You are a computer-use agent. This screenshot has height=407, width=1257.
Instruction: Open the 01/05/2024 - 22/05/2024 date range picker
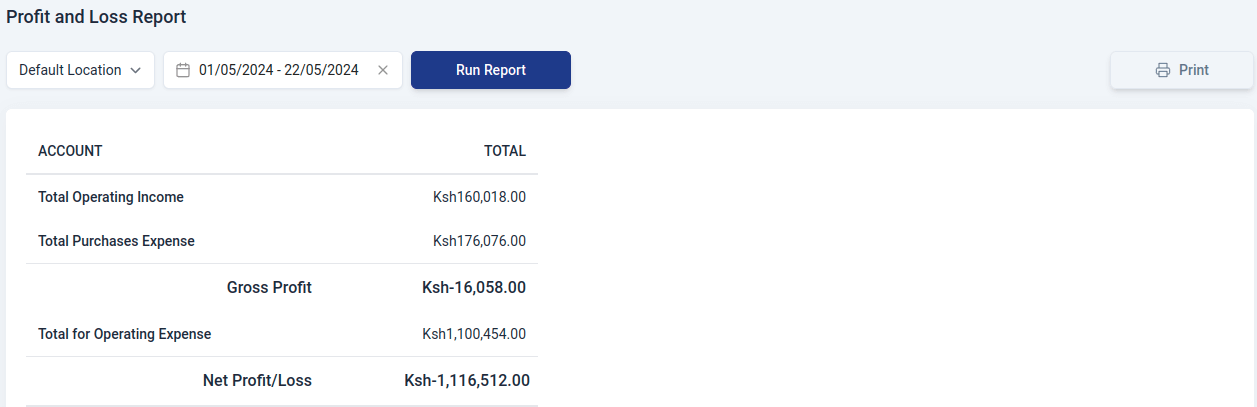(278, 70)
